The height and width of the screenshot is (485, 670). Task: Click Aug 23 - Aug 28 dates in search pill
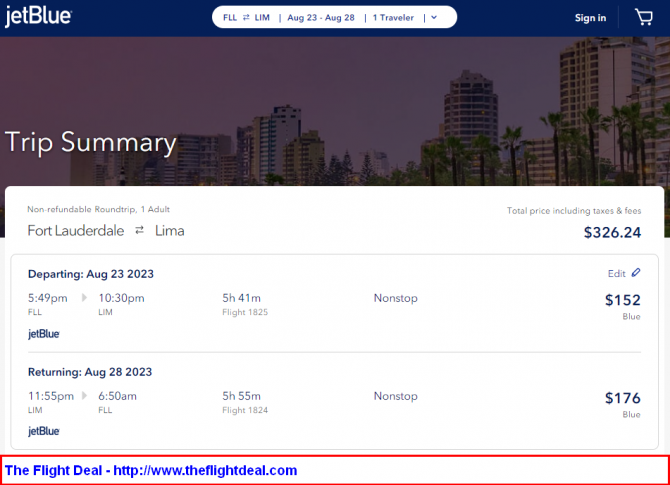(x=321, y=18)
